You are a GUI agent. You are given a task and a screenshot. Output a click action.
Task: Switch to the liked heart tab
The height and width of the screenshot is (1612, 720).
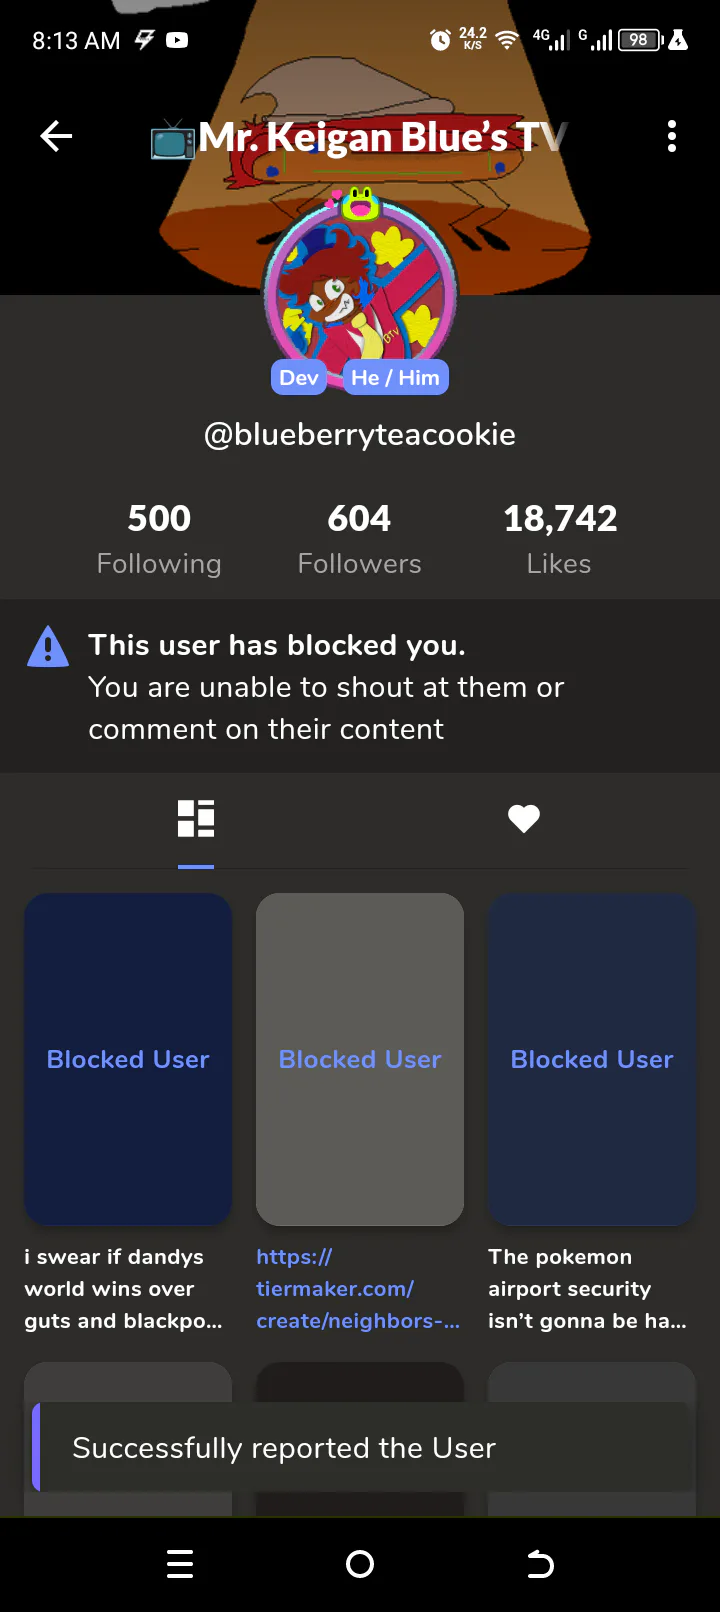tap(524, 819)
